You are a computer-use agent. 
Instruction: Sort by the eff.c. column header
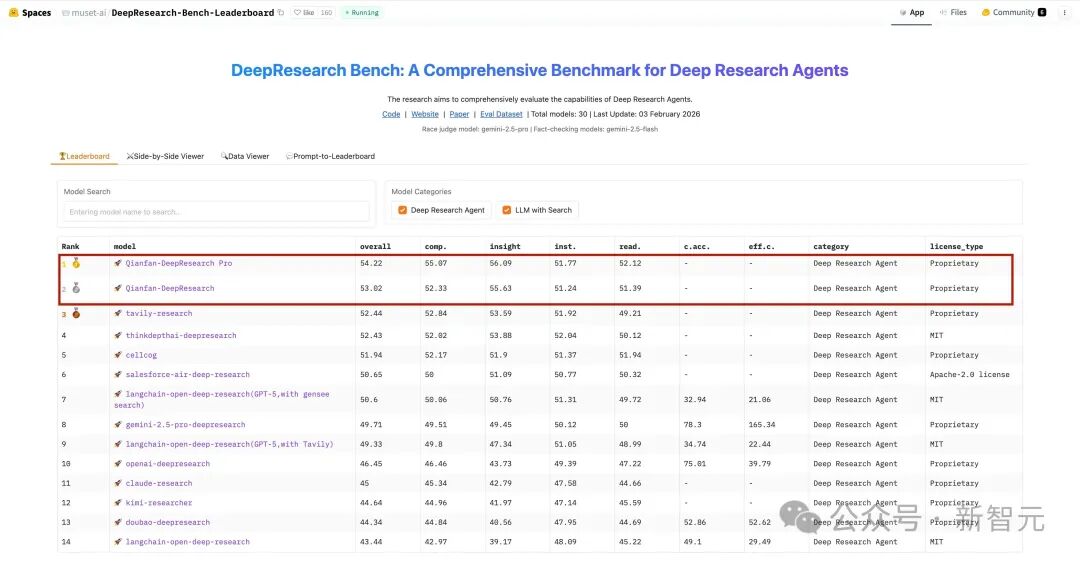tap(761, 247)
